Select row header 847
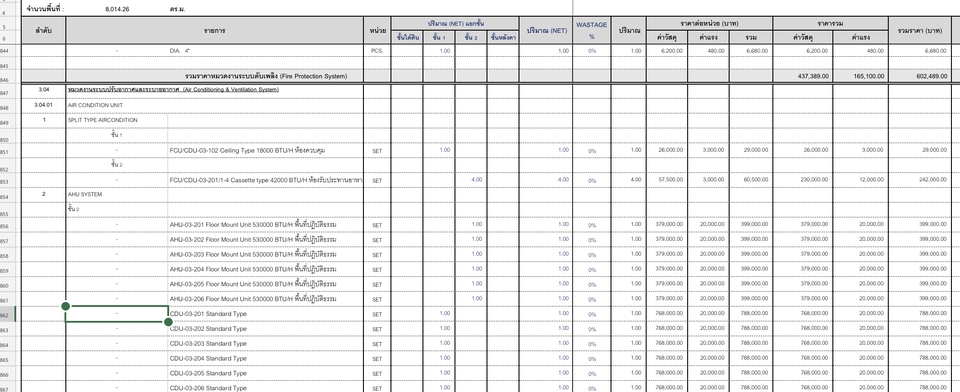Image resolution: width=960 pixels, height=392 pixels. [x=7, y=92]
